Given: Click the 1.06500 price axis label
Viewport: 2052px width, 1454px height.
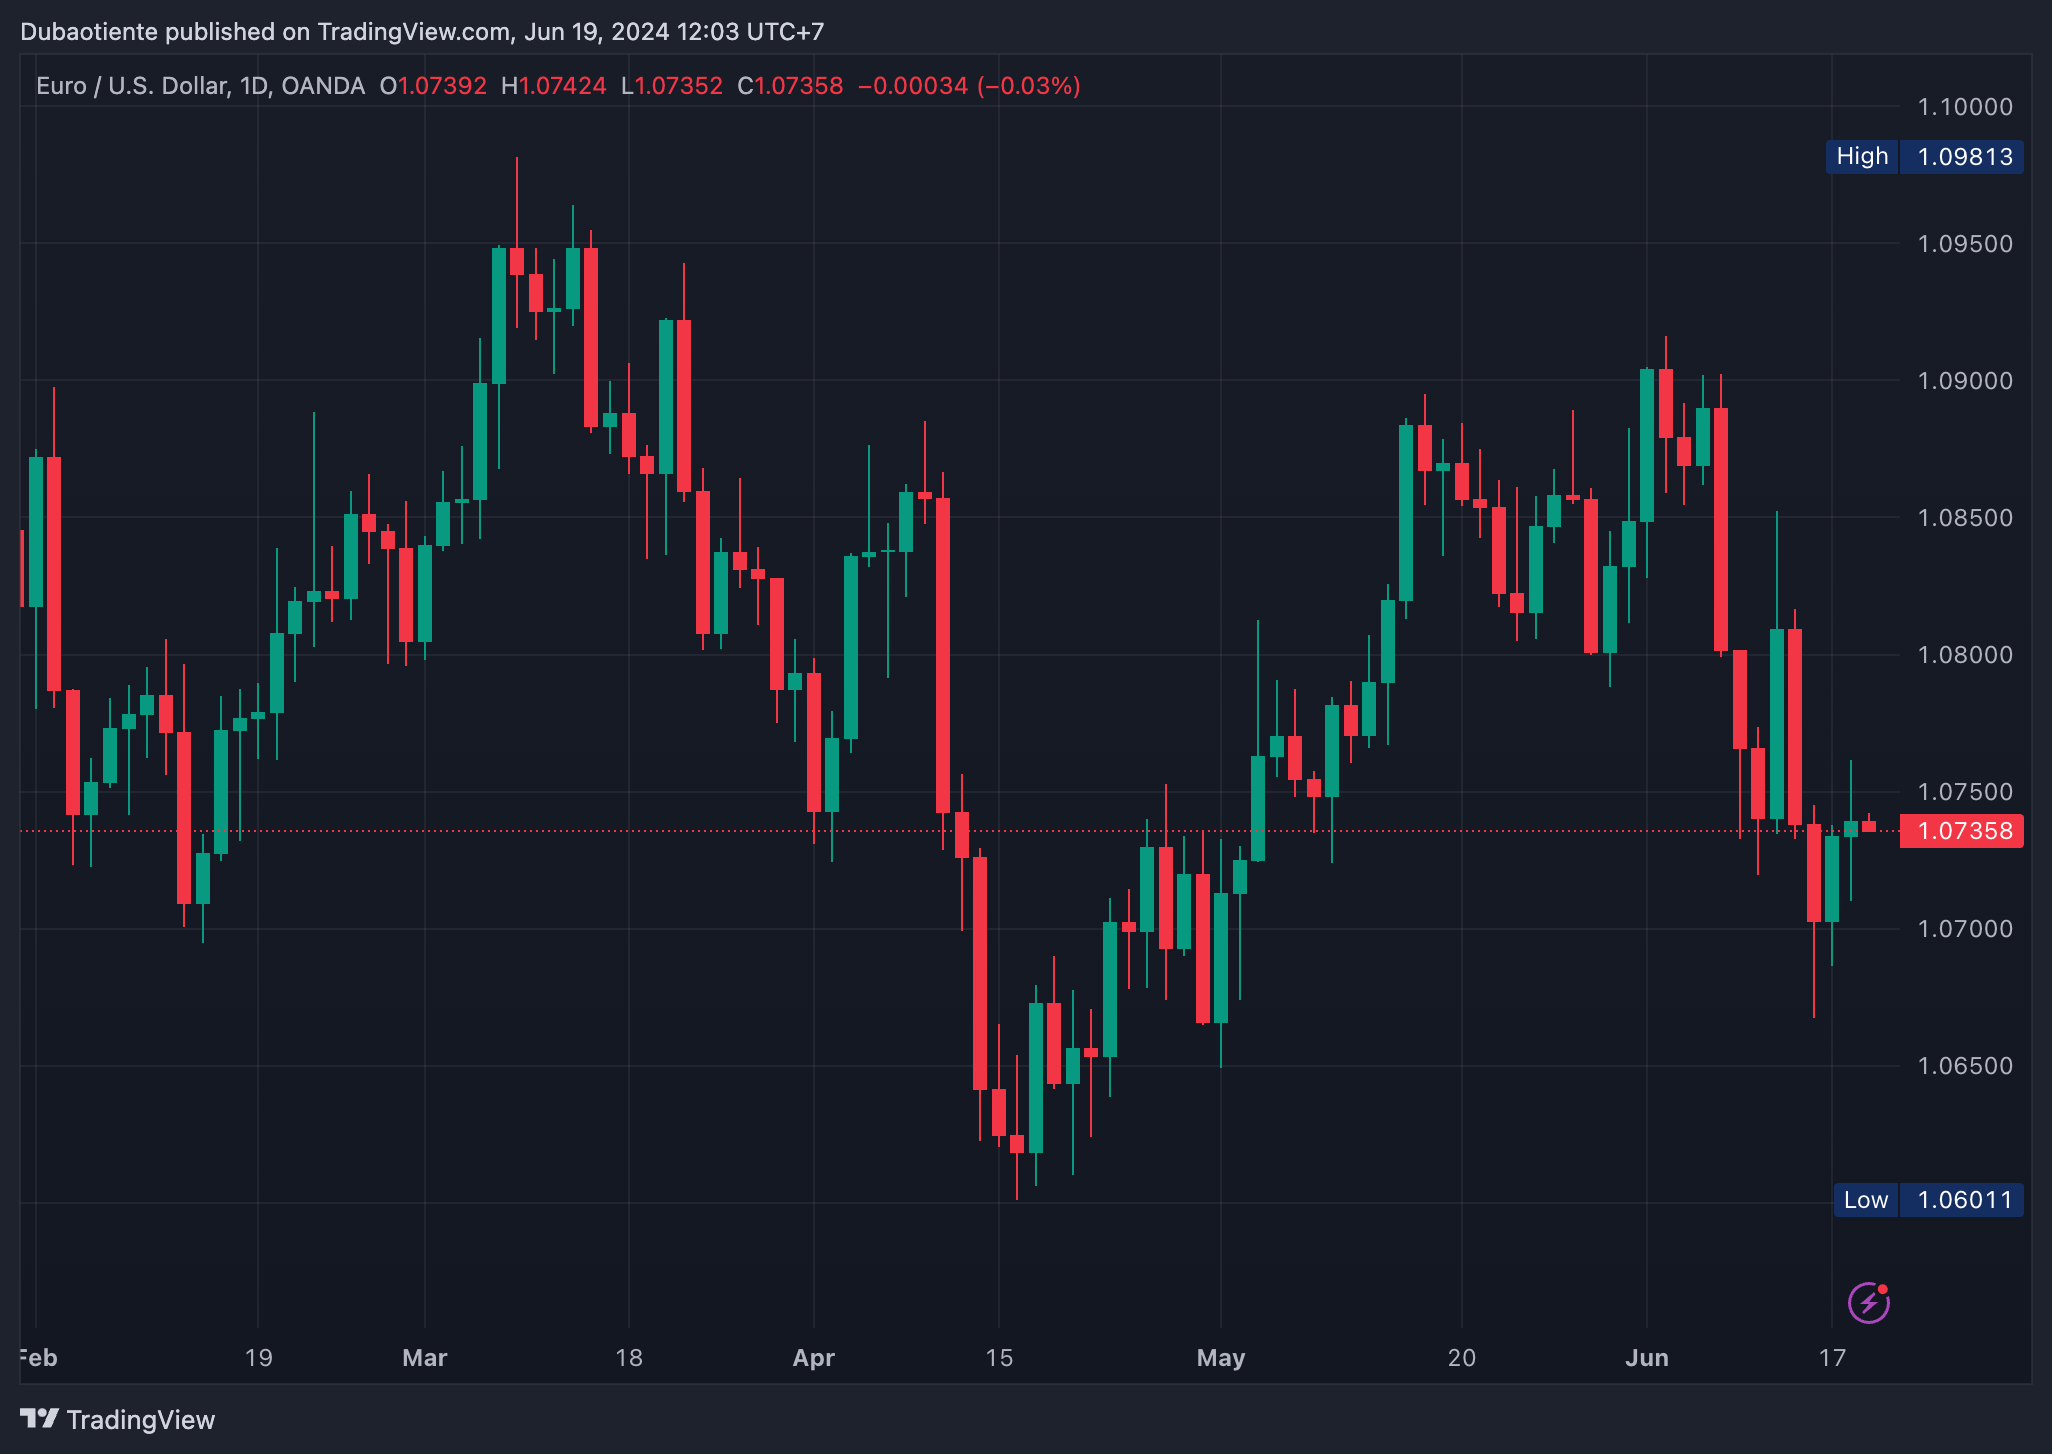Looking at the screenshot, I should coord(1964,1066).
